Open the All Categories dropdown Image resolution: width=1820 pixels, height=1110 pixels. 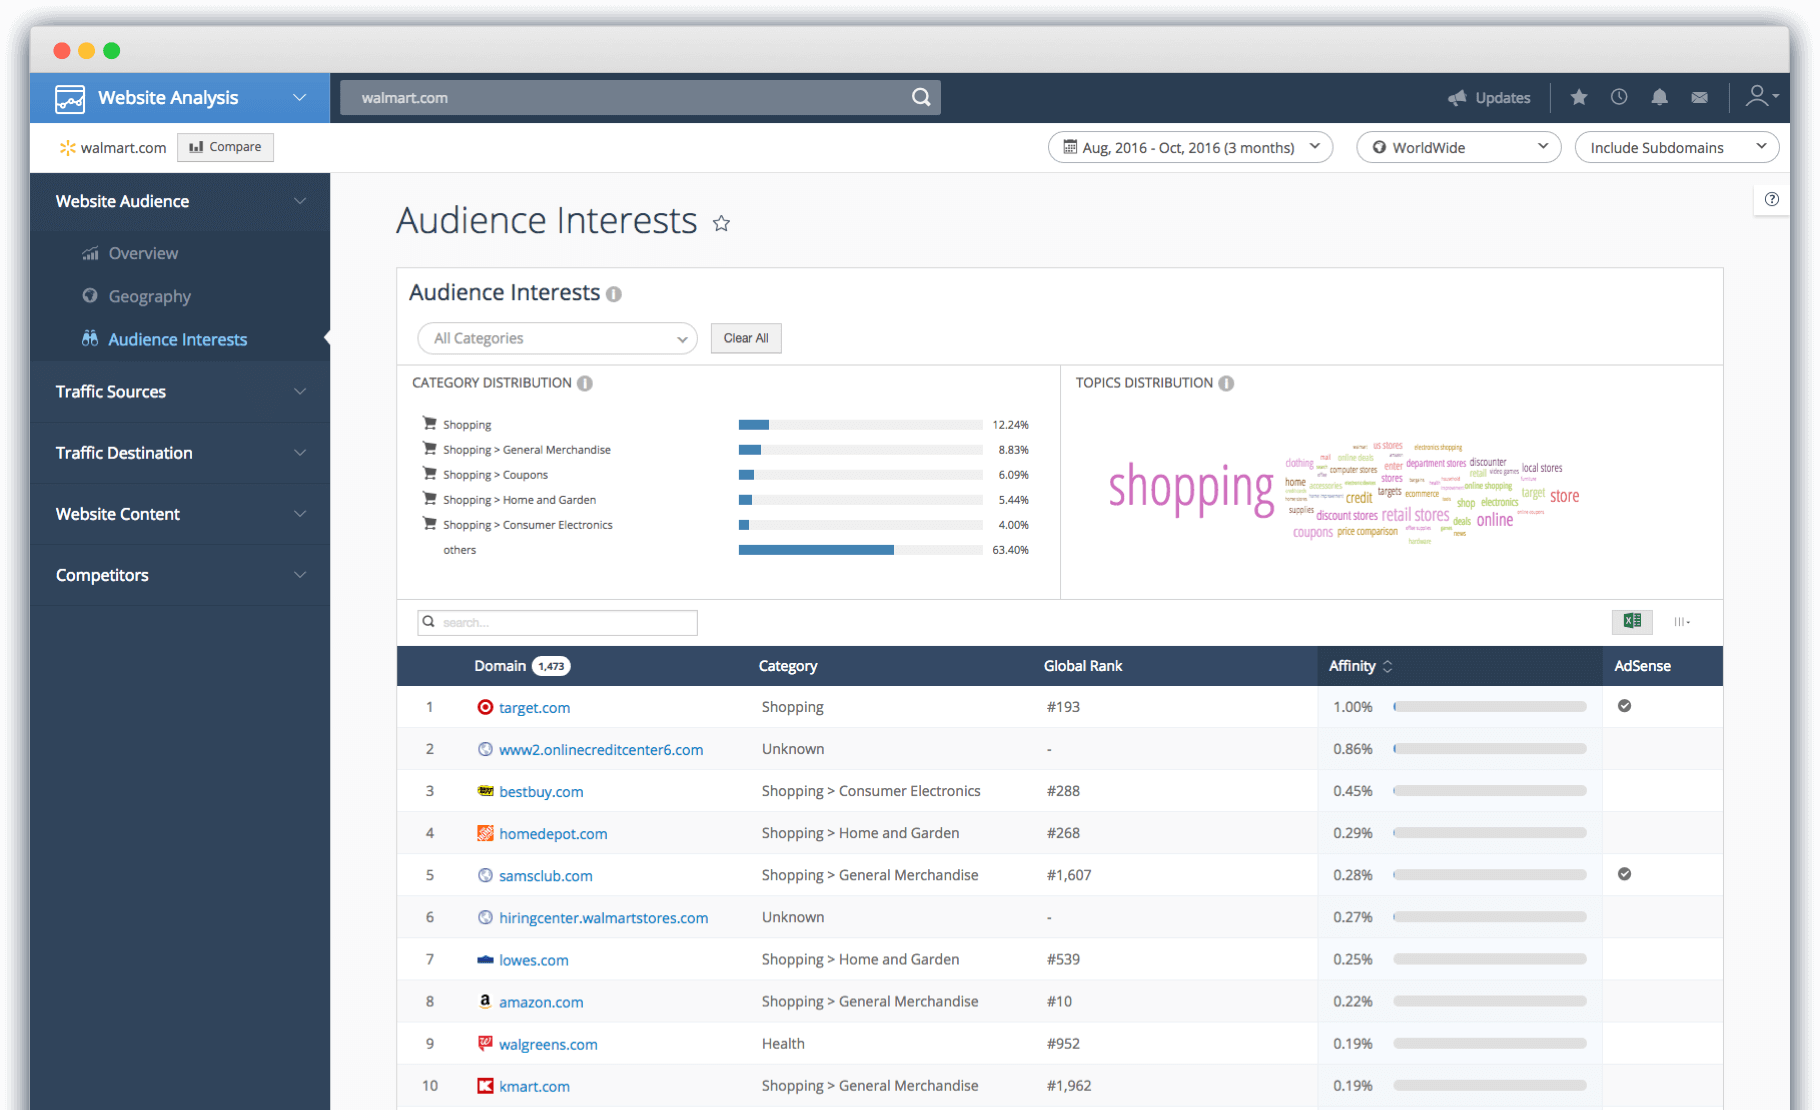coord(556,338)
